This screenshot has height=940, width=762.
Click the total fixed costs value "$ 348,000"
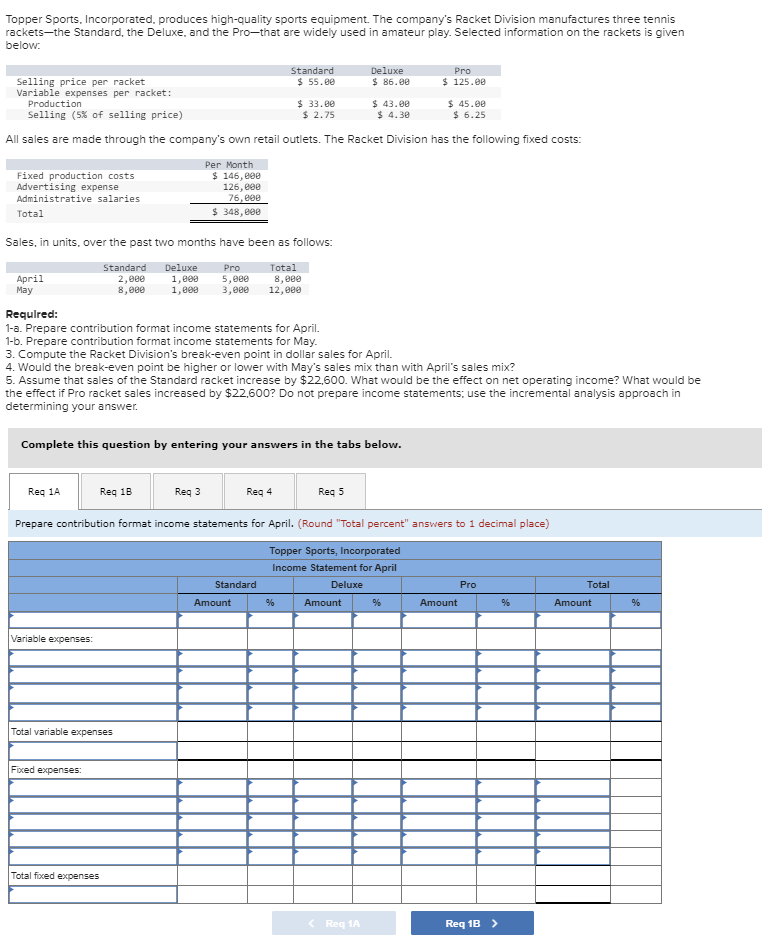click(x=236, y=212)
